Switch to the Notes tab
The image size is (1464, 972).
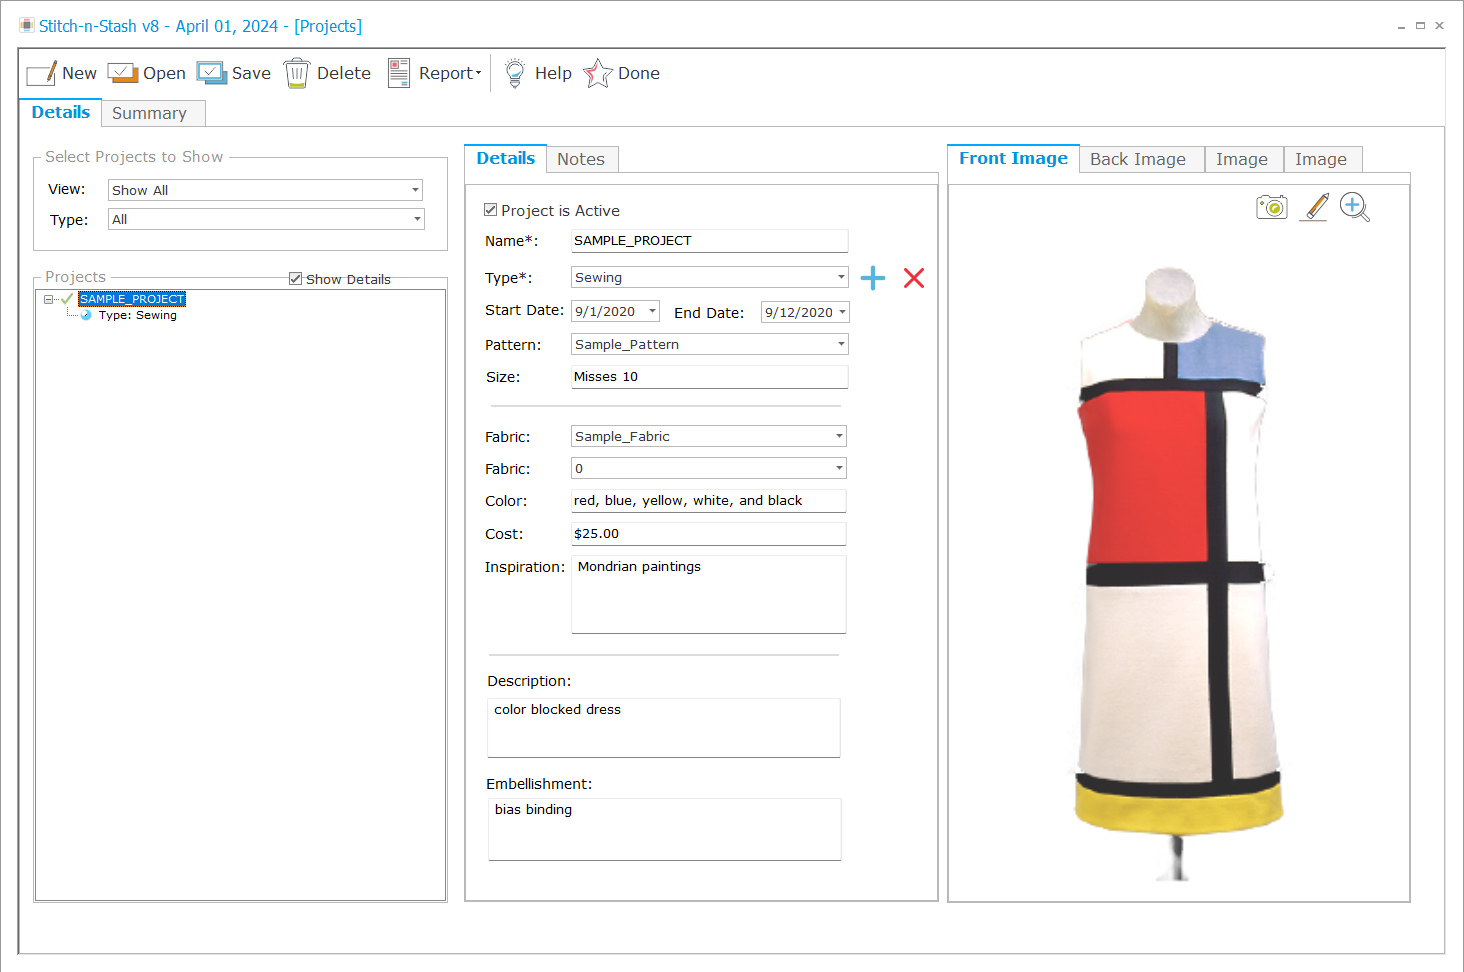click(581, 159)
